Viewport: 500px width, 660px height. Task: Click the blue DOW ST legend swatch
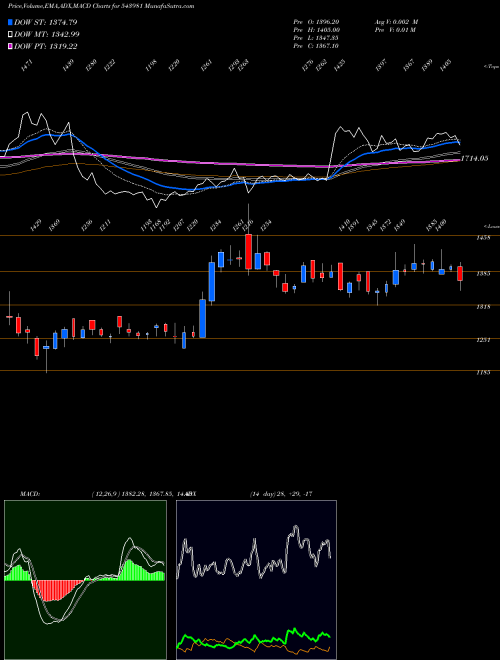[x=11, y=22]
